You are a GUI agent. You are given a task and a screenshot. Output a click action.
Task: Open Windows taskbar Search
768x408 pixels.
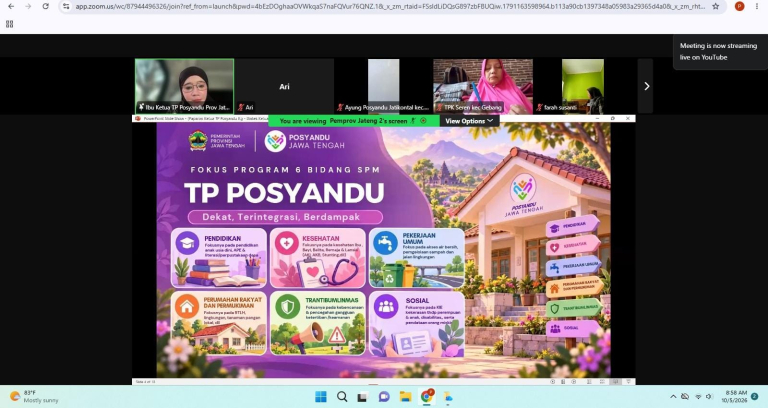(x=342, y=396)
